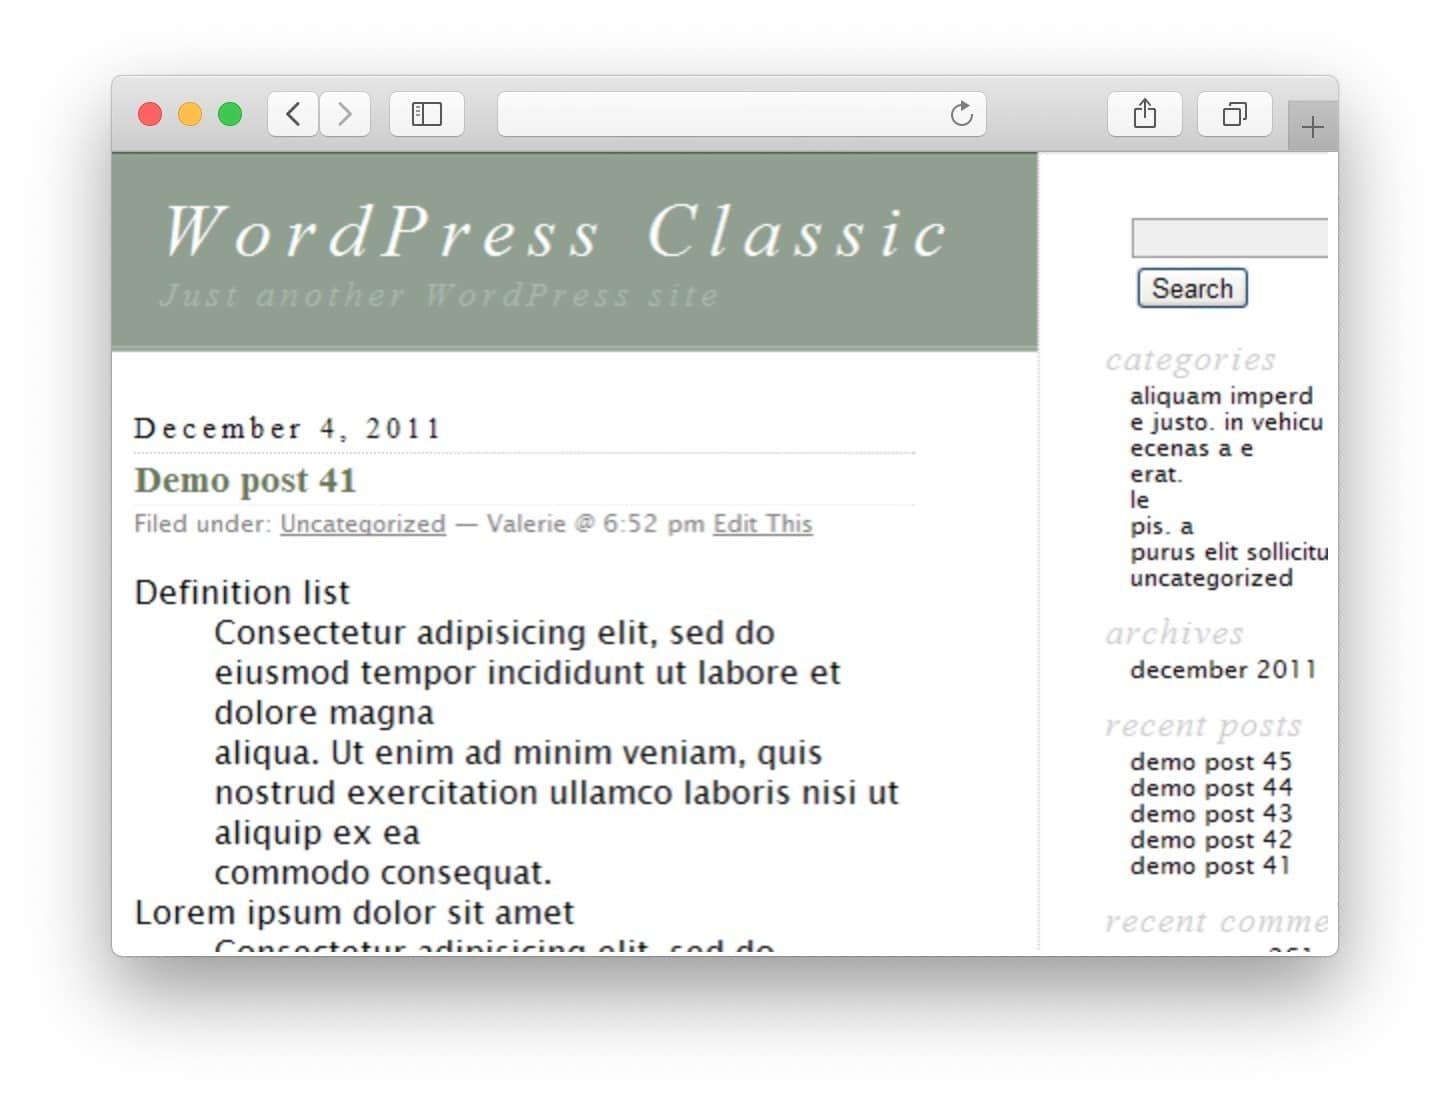Image resolution: width=1450 pixels, height=1104 pixels.
Task: Select the aliquam imperd category
Action: click(x=1221, y=396)
